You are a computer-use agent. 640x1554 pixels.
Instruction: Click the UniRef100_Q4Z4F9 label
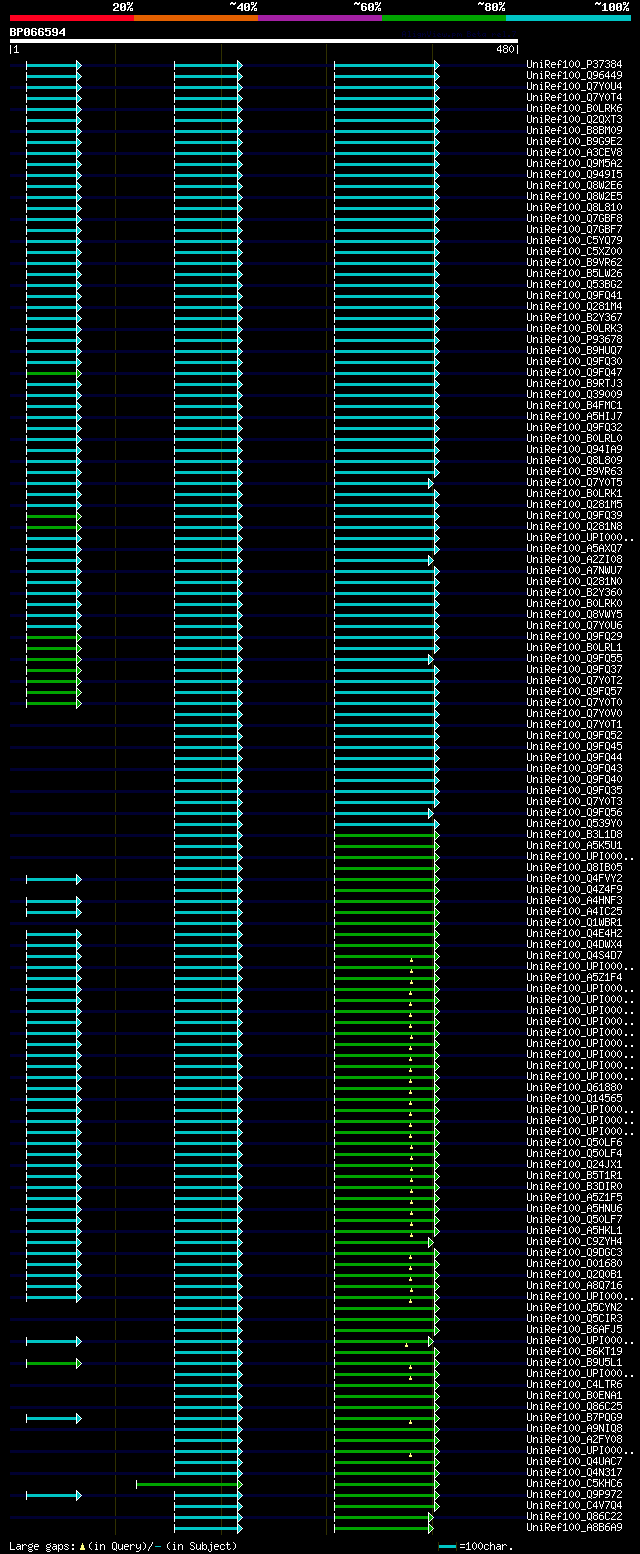click(x=574, y=889)
